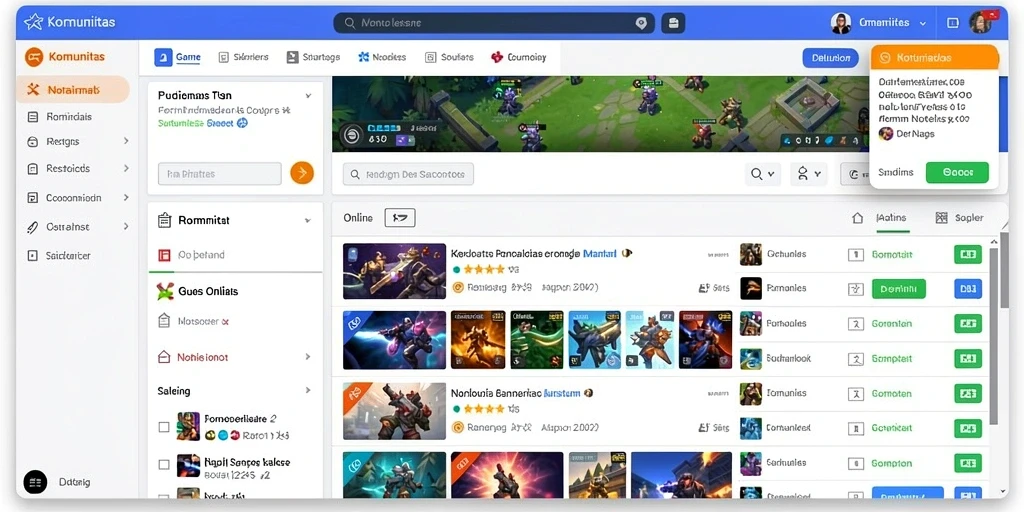Switch to the Iatins tab
The image size is (1024, 512).
pos(891,218)
